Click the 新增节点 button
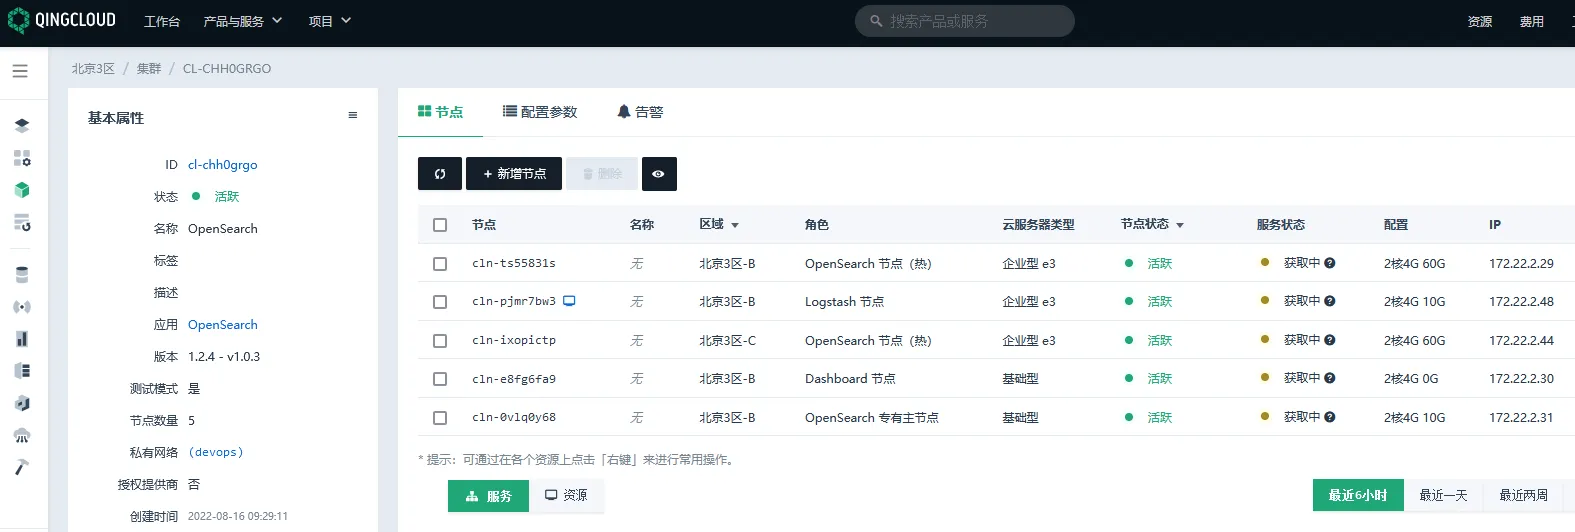This screenshot has width=1575, height=532. pos(514,174)
